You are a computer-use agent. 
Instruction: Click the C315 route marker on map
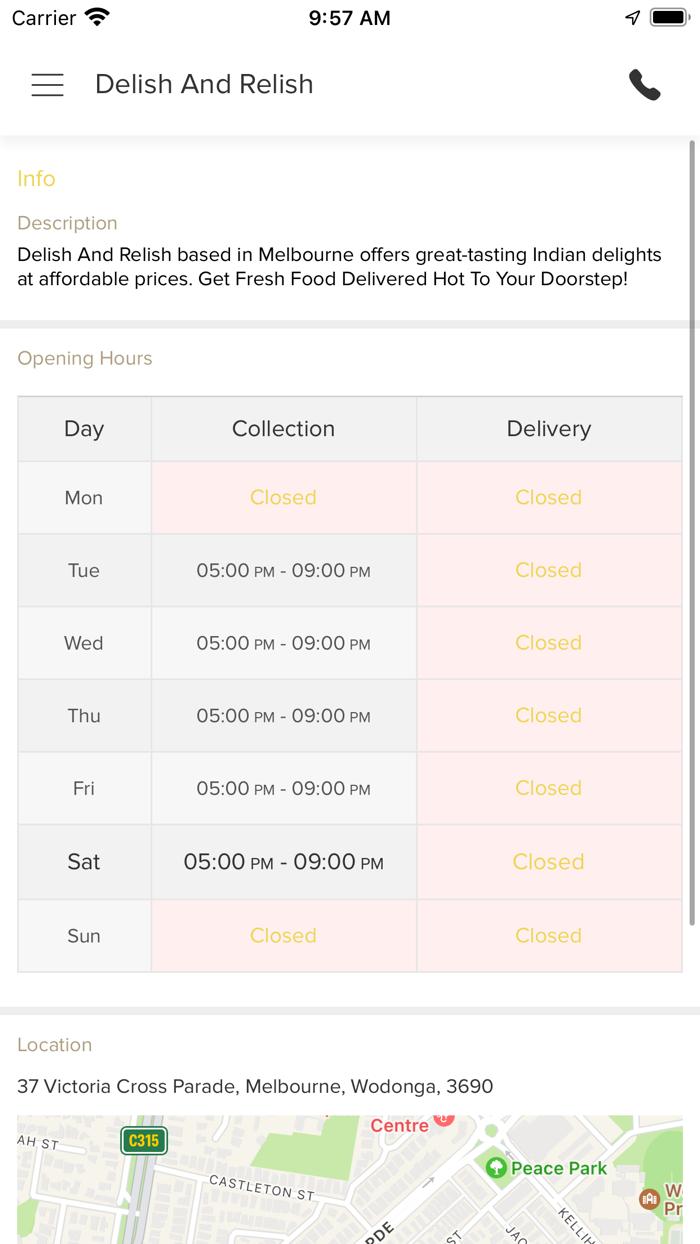pyautogui.click(x=144, y=1140)
